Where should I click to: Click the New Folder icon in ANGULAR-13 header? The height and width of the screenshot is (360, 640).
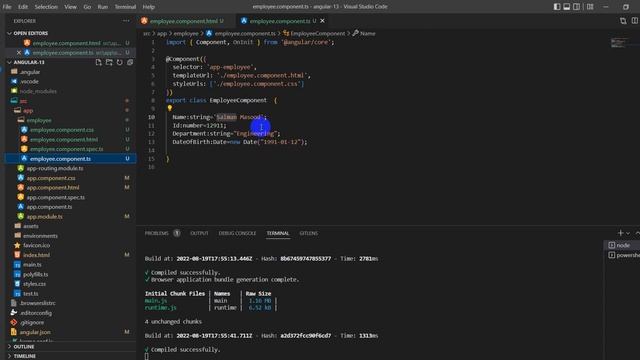click(109, 62)
